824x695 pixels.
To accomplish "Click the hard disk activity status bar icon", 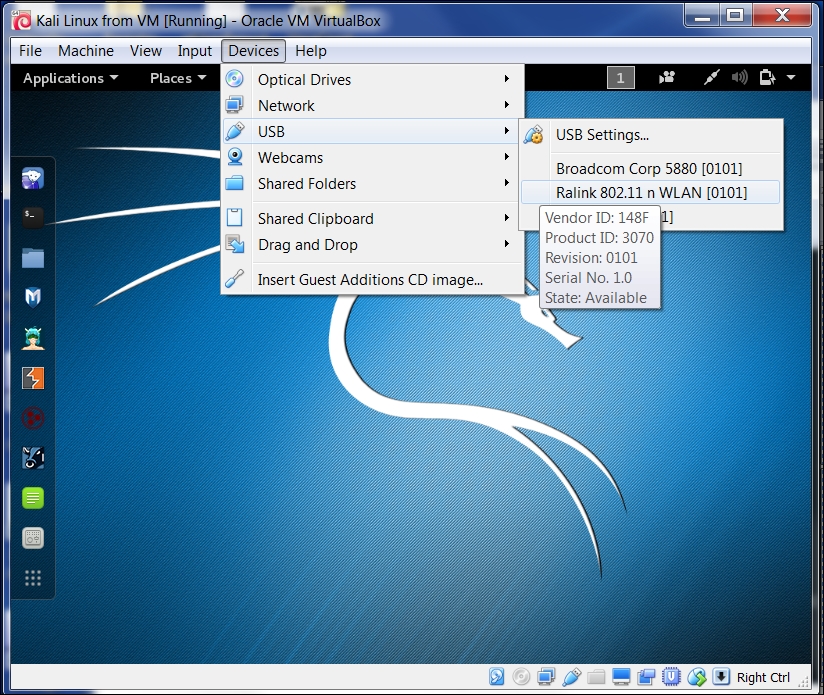I will click(497, 677).
